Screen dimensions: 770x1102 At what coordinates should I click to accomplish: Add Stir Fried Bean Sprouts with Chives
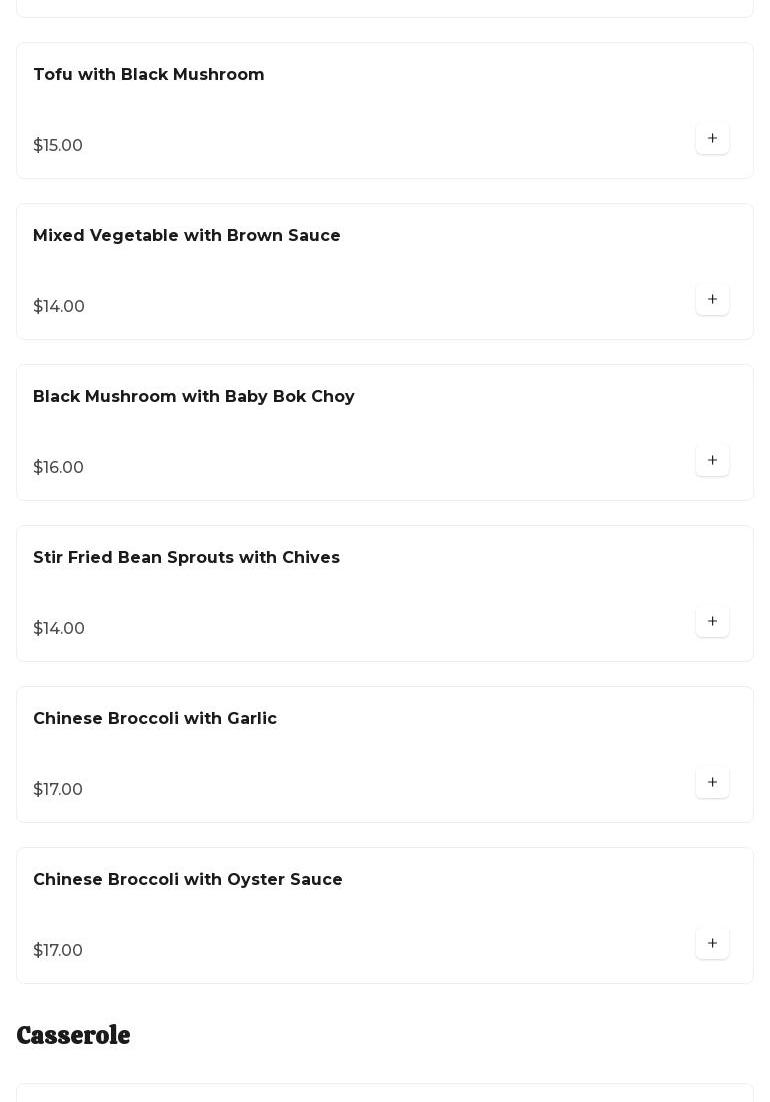click(x=712, y=622)
